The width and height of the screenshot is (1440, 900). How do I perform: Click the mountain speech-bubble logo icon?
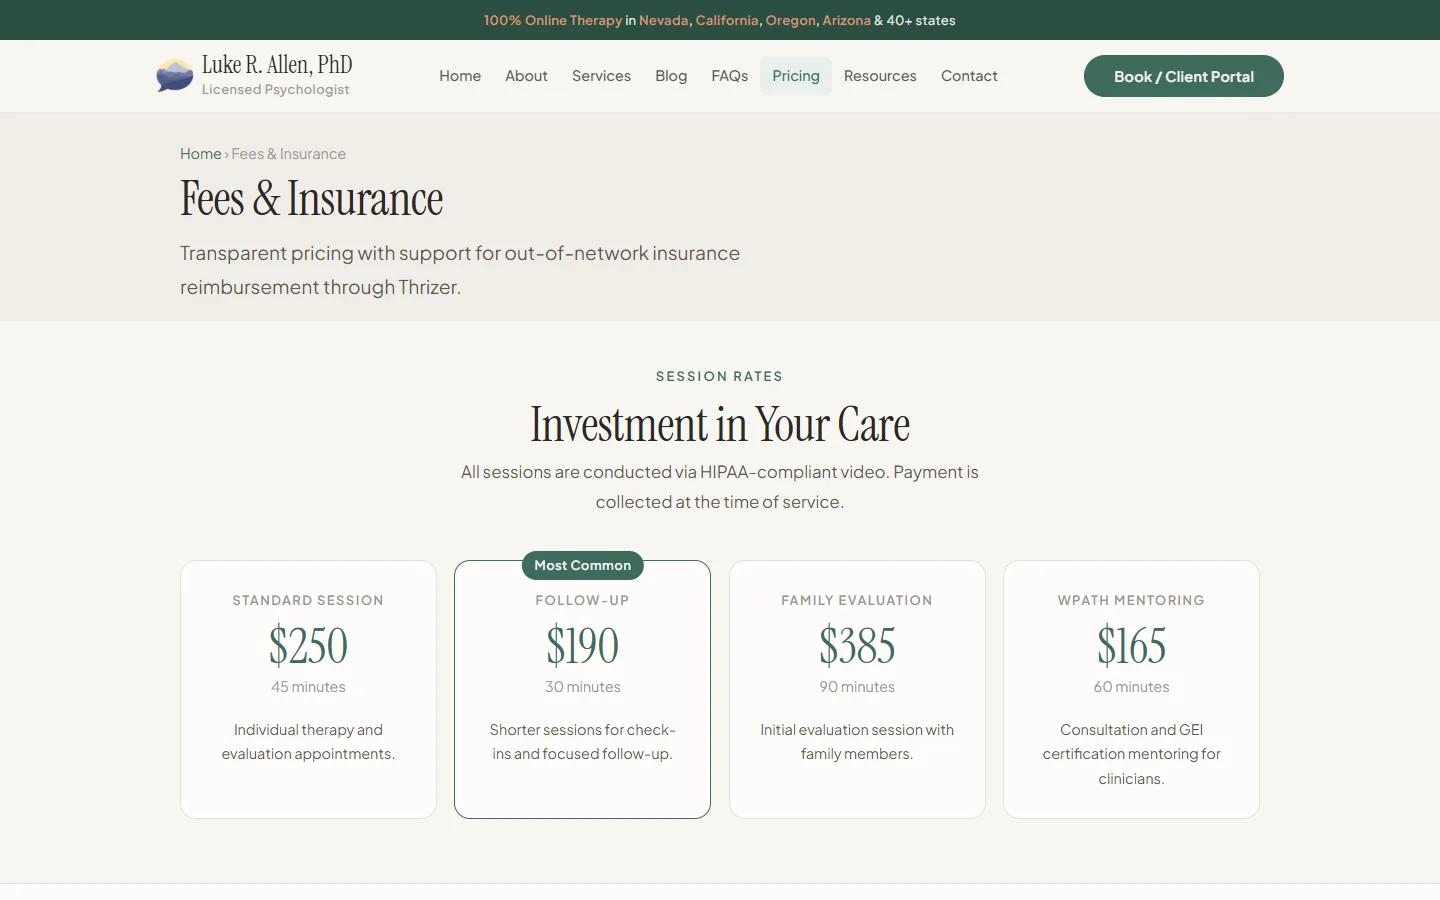point(175,76)
